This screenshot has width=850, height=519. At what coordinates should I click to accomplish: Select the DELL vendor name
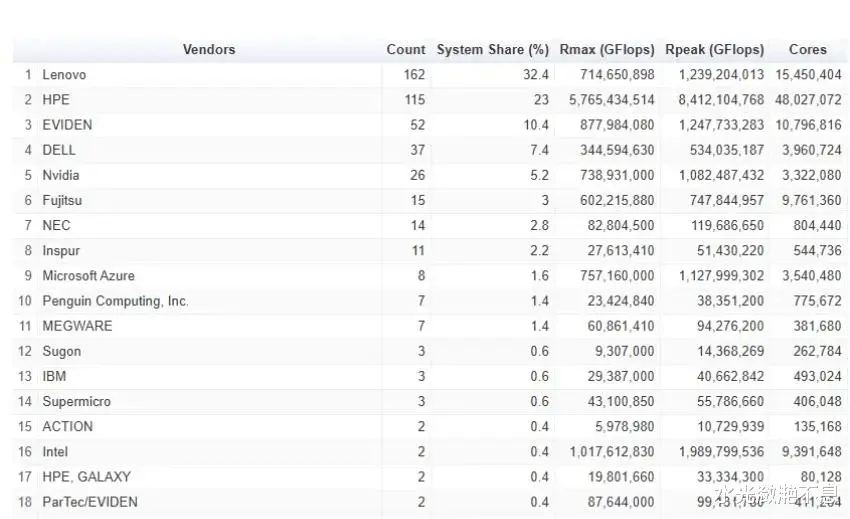tap(59, 150)
